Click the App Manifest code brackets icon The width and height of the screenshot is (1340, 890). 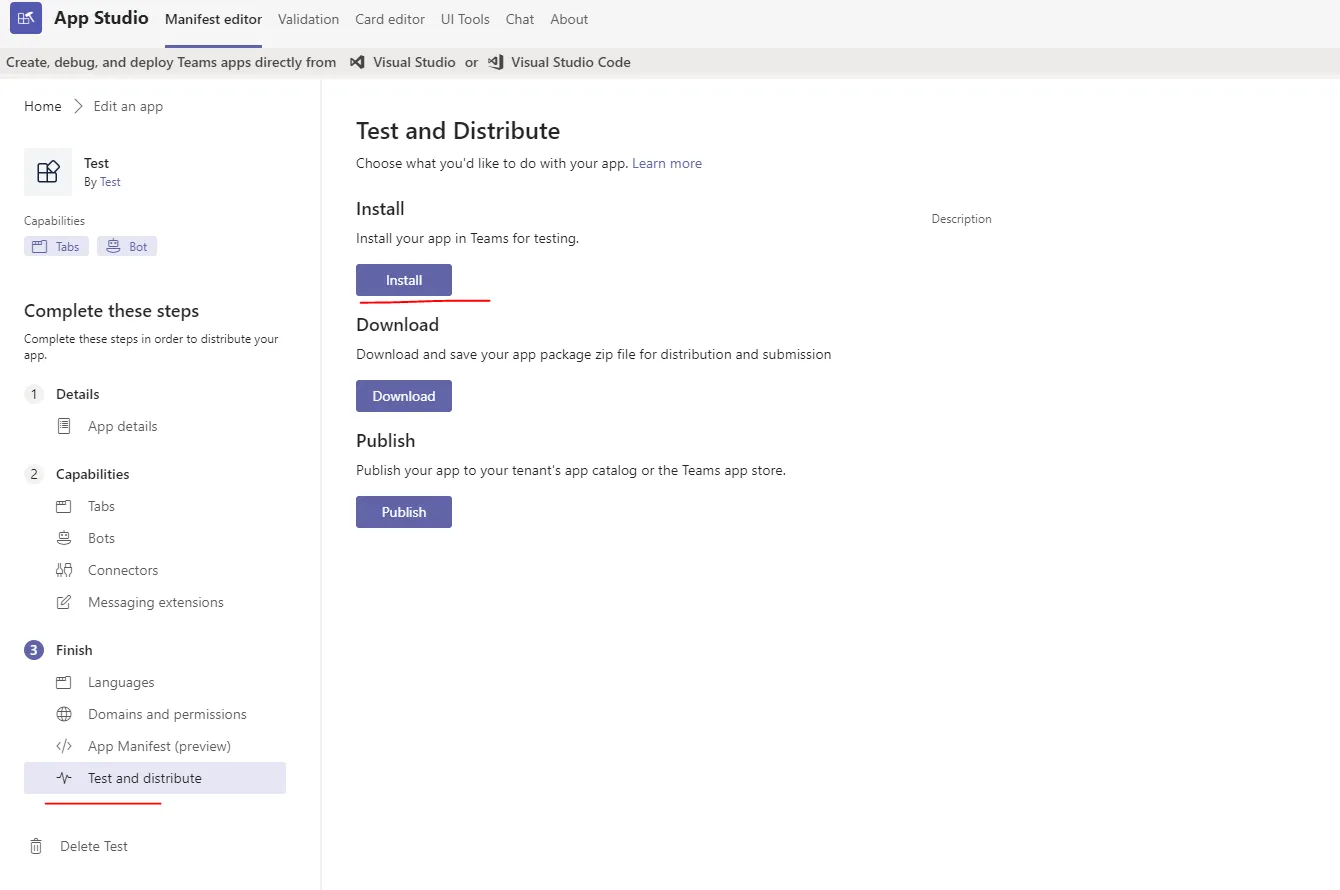click(x=64, y=746)
